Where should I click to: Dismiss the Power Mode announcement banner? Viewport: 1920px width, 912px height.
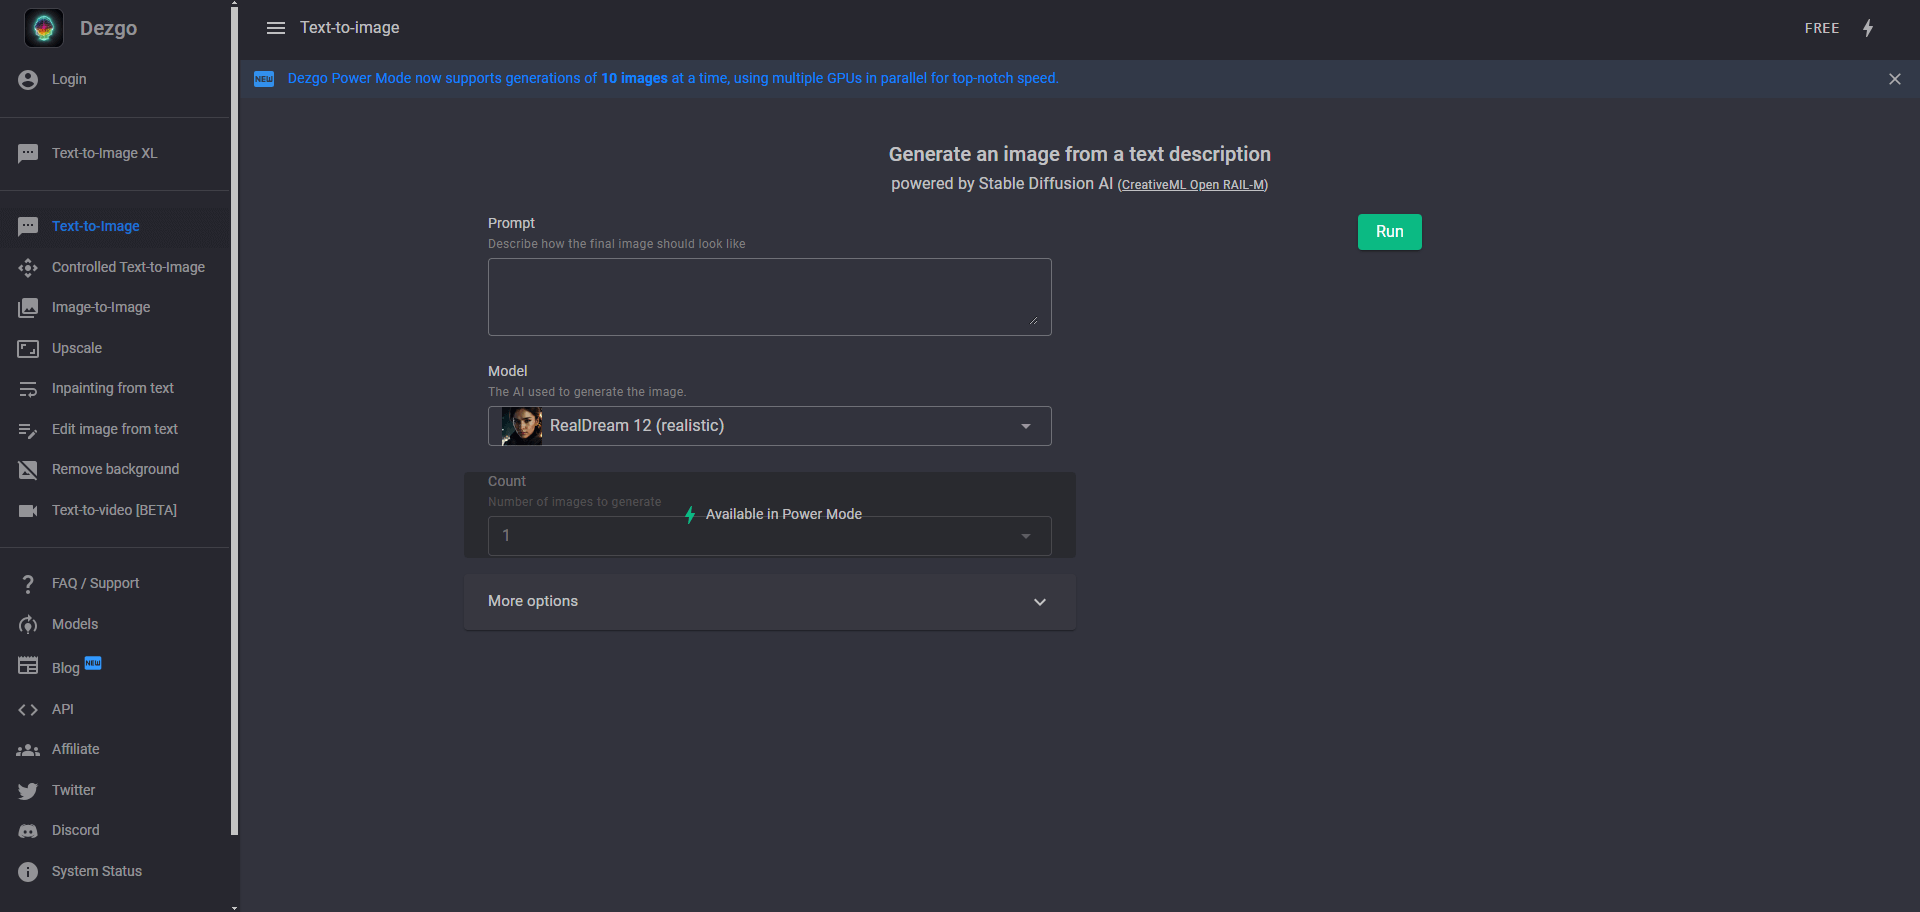(x=1894, y=79)
